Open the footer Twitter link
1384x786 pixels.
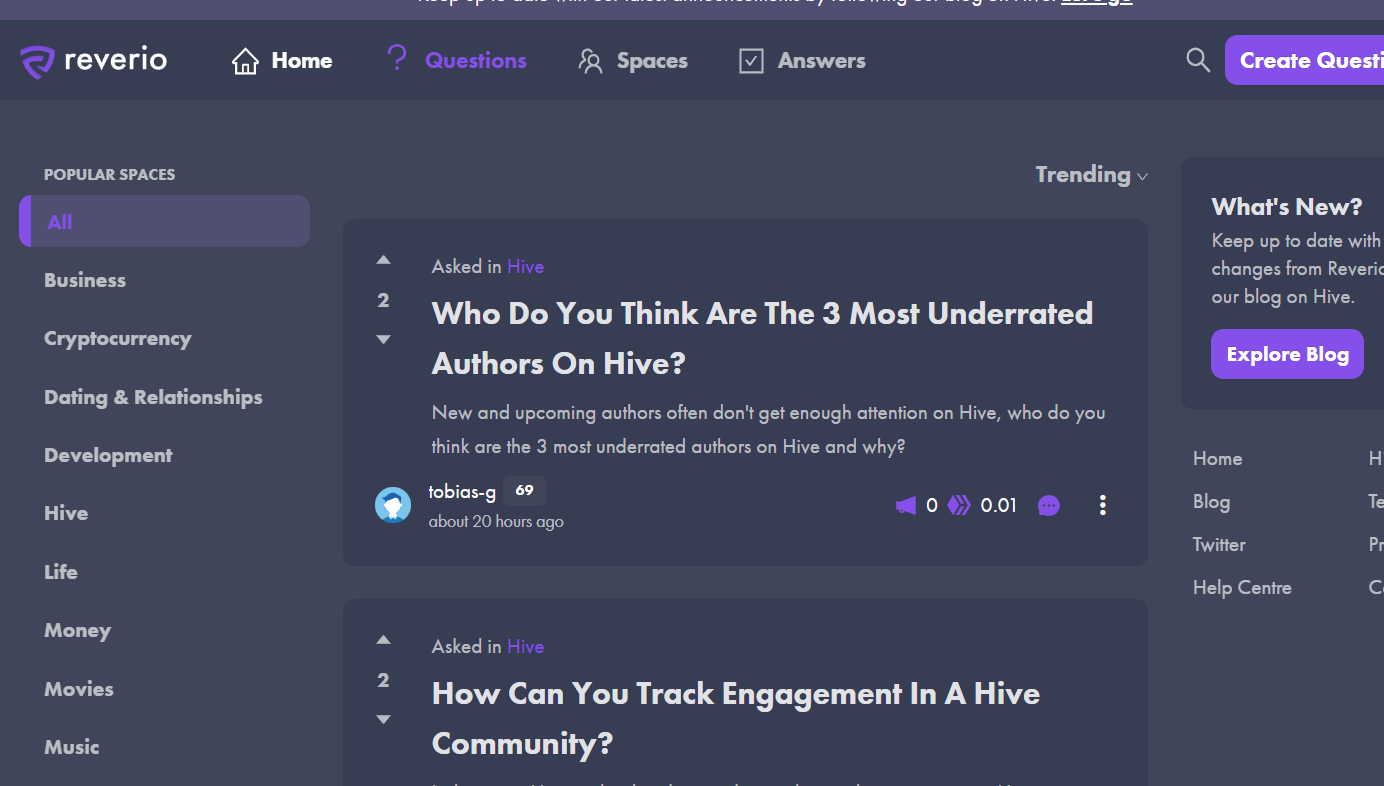coord(1219,544)
